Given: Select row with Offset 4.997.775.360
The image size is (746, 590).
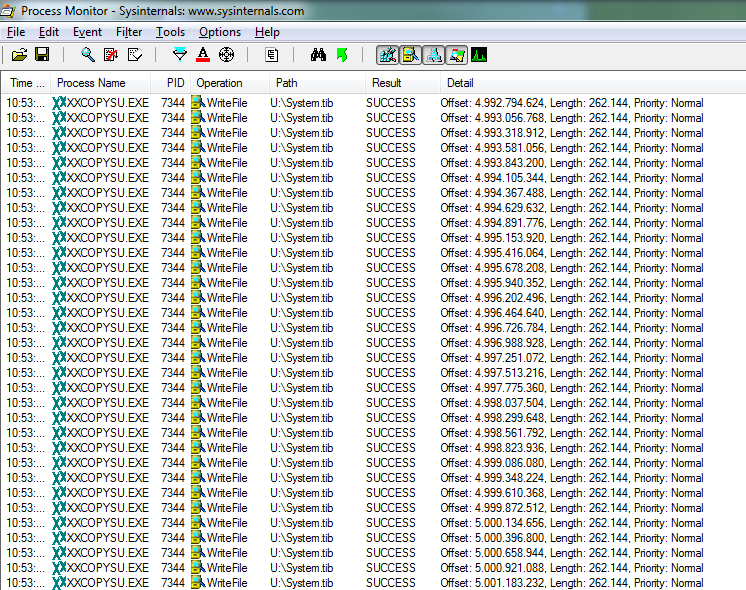Looking at the screenshot, I should click(x=373, y=388).
